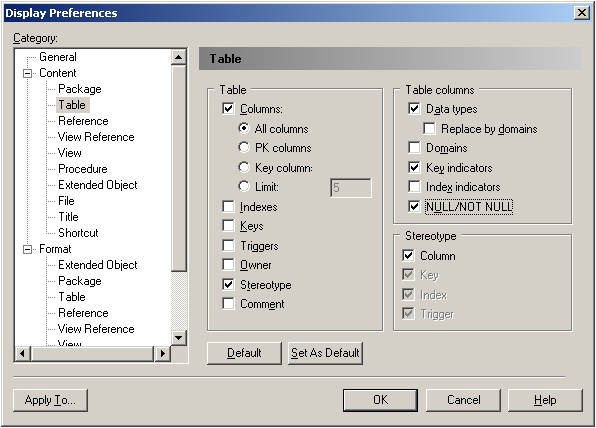The height and width of the screenshot is (428, 596).
Task: Open the Procedure category
Action: [82, 169]
